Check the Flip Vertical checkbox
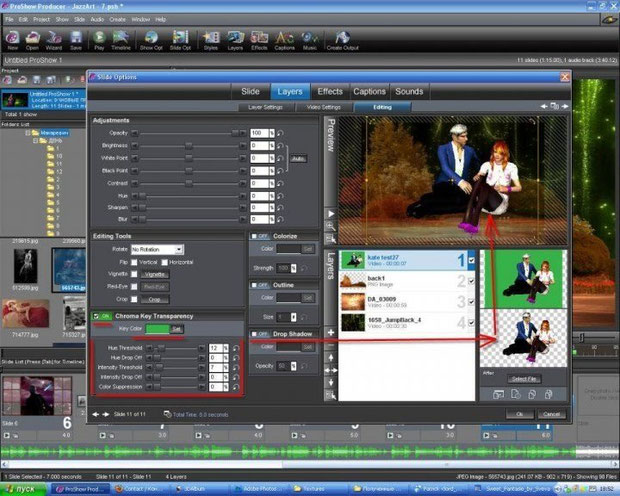The image size is (620, 496). tap(134, 262)
